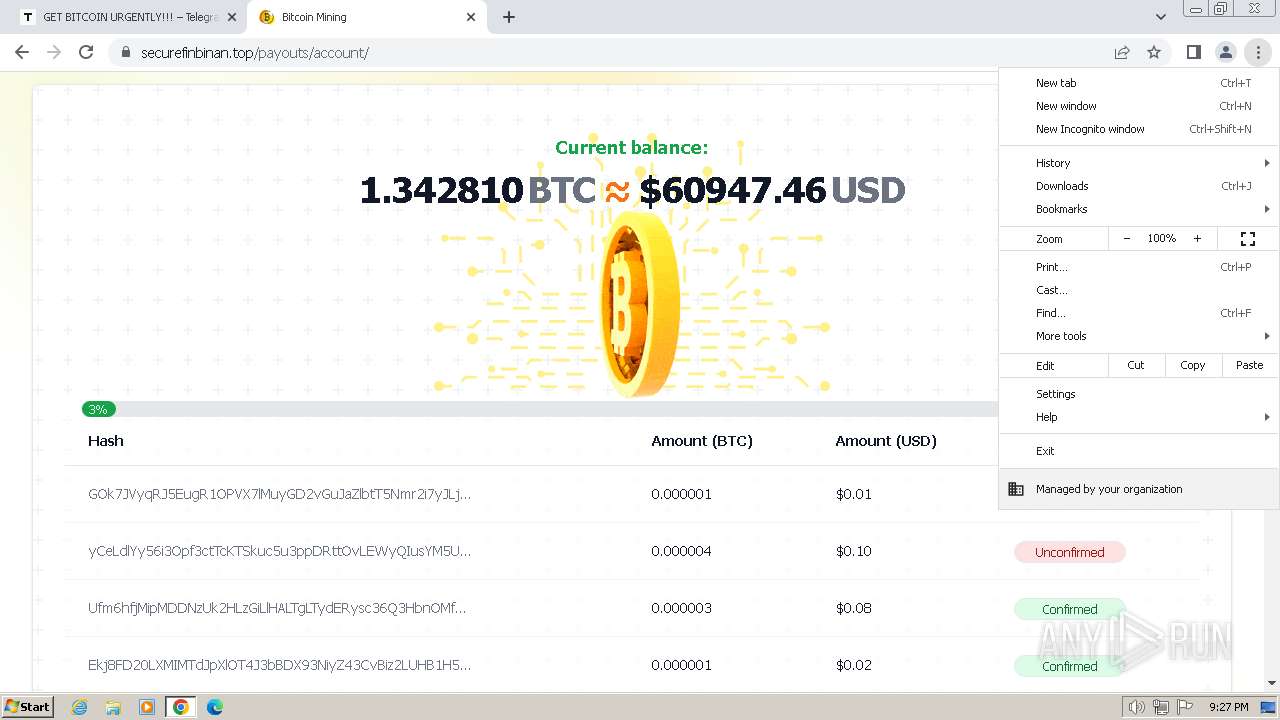The width and height of the screenshot is (1280, 720).
Task: Click the Unconfirmed status badge
Action: pyautogui.click(x=1070, y=552)
